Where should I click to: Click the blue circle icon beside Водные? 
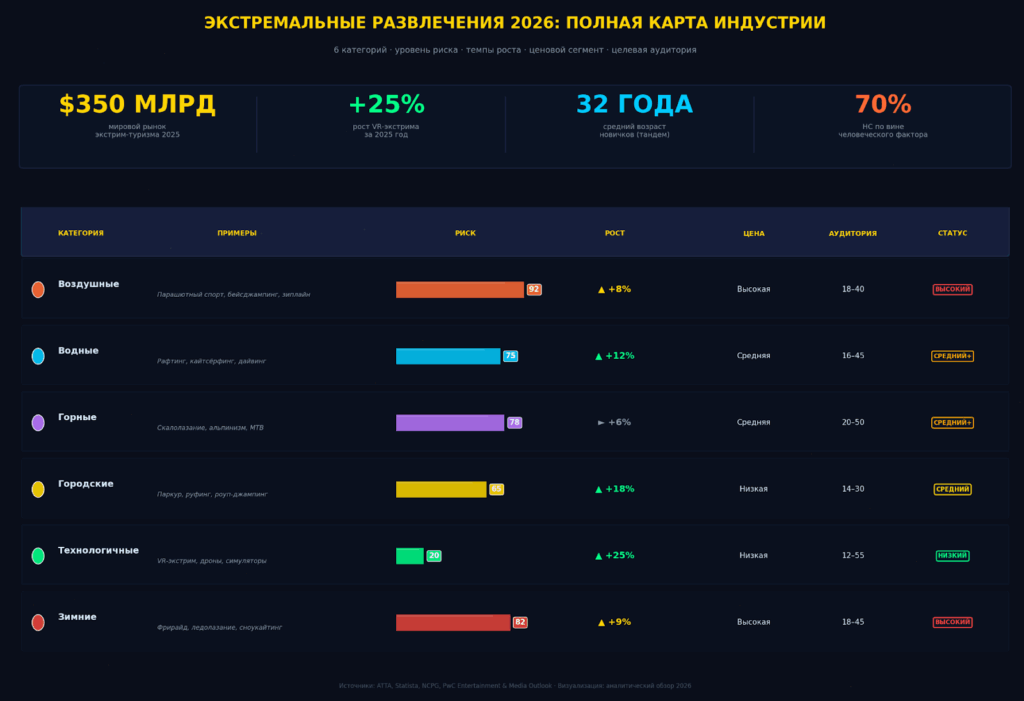pyautogui.click(x=38, y=356)
